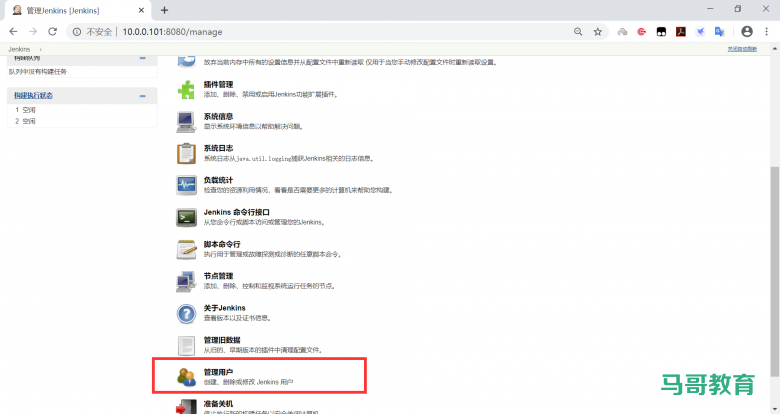Click the text '队列中没有构建任务'
This screenshot has height=414, width=780.
[38, 72]
